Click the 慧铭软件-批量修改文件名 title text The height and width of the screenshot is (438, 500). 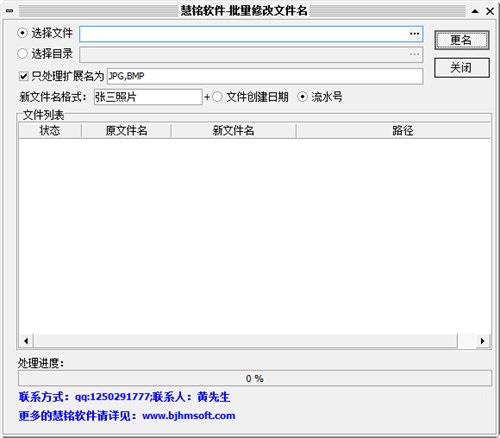(x=244, y=11)
